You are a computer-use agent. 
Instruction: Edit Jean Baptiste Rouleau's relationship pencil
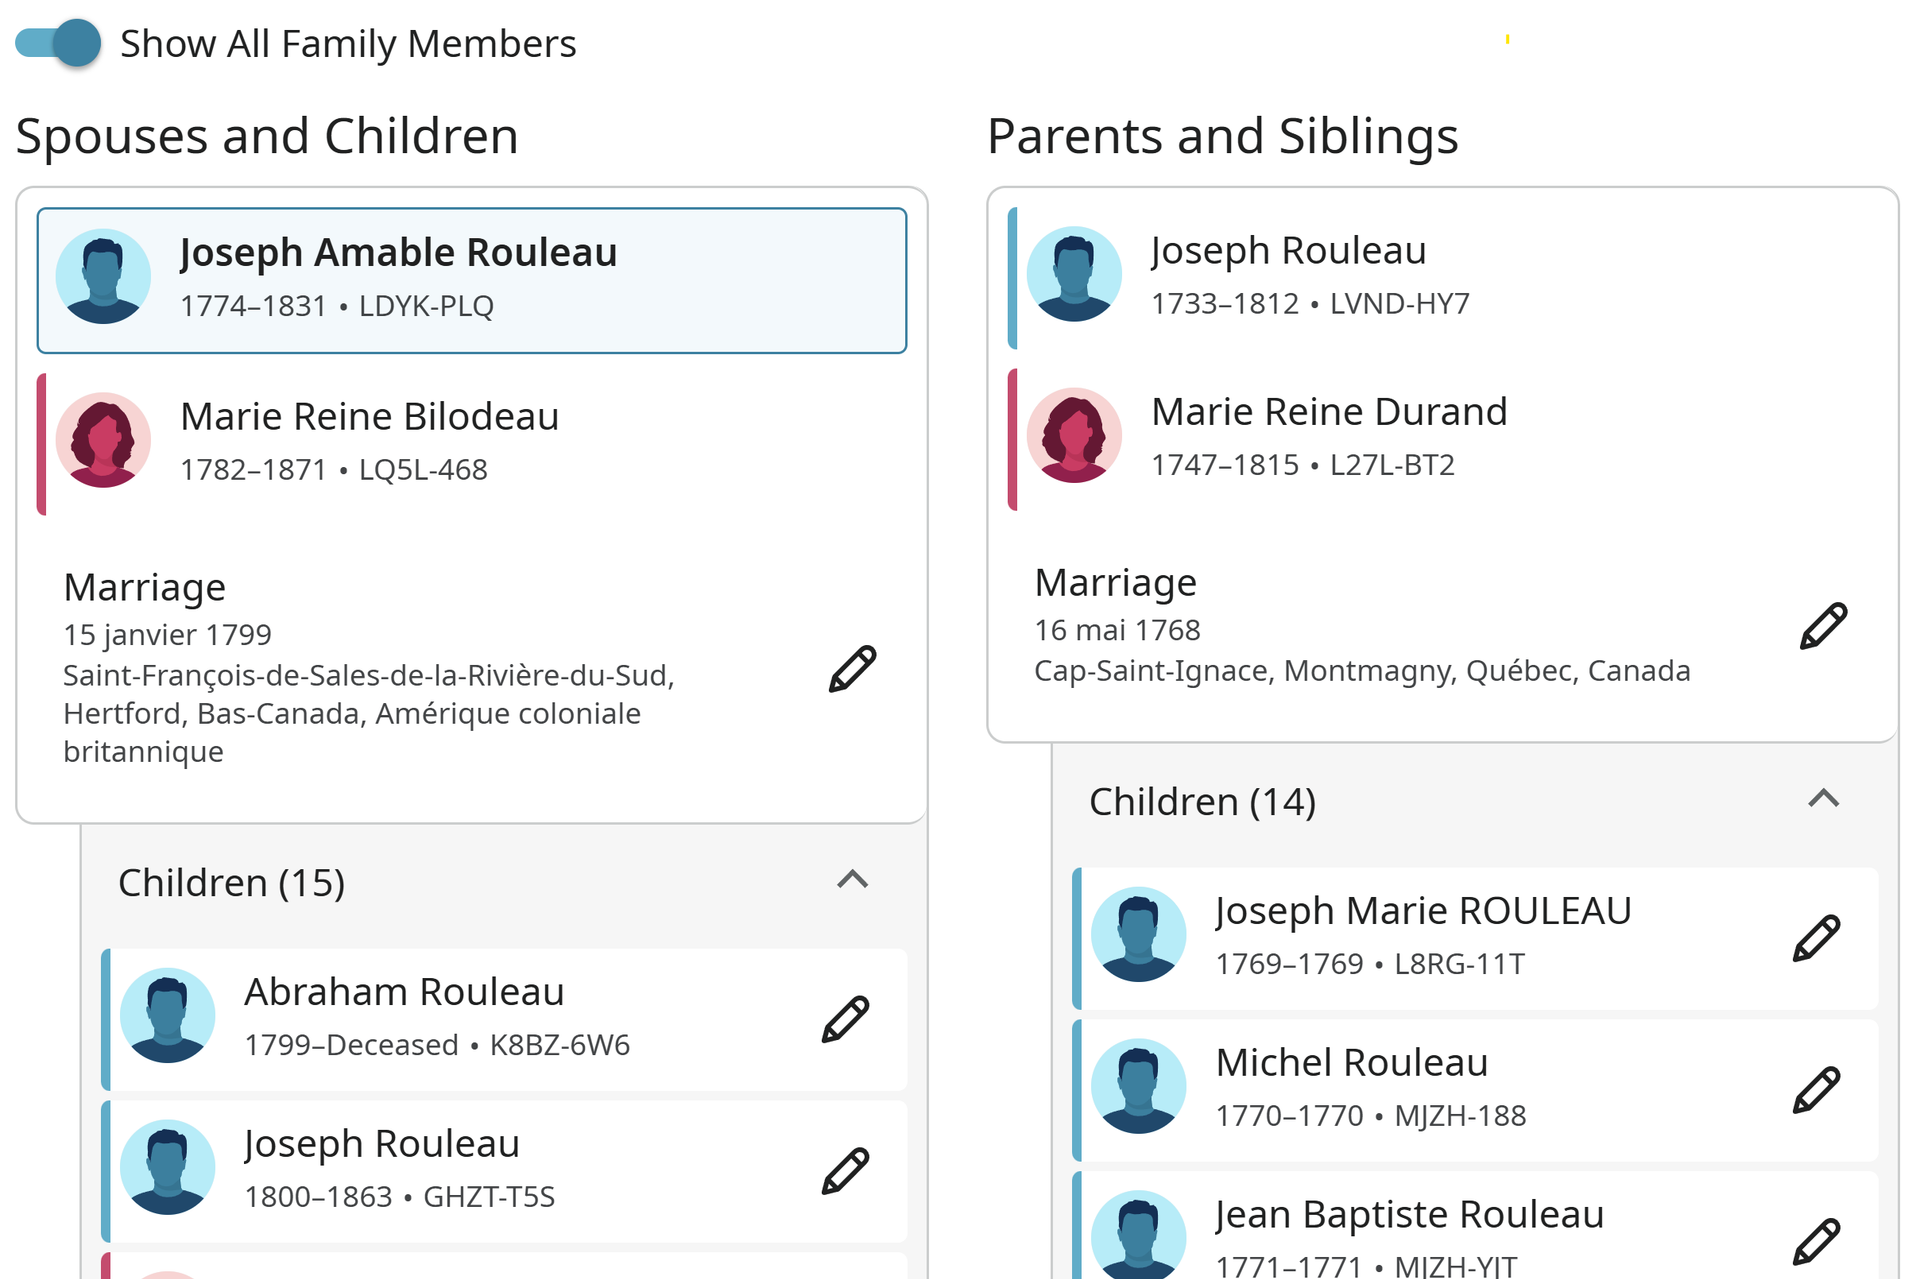tap(1816, 1242)
